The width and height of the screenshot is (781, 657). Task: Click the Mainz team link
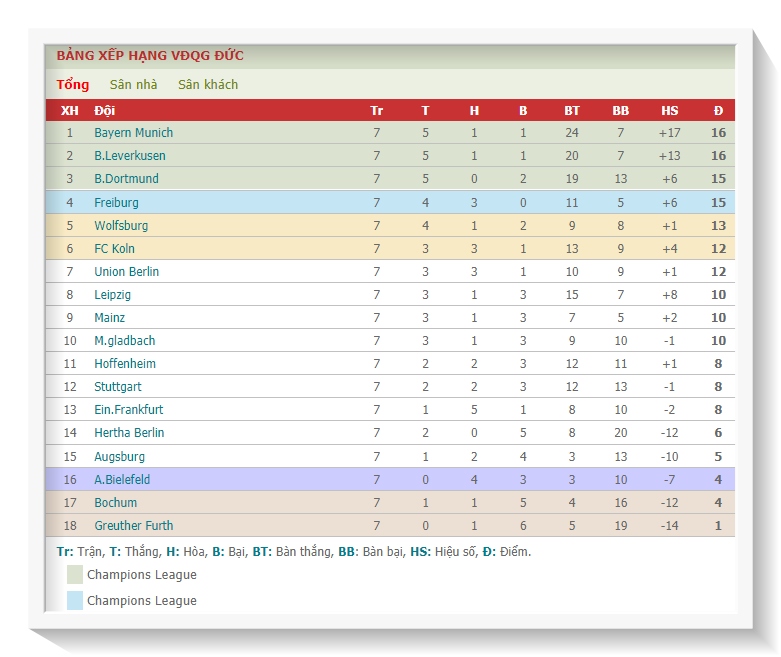click(109, 318)
